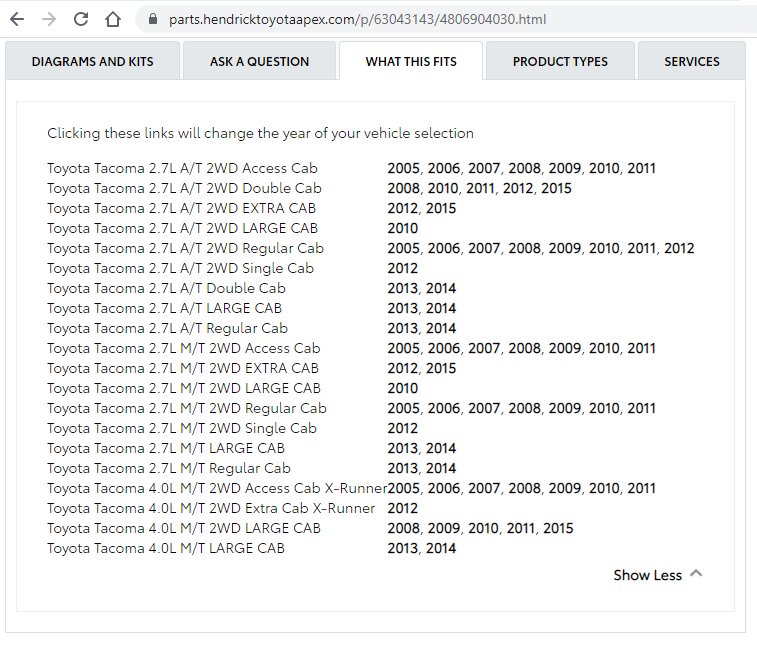757x645 pixels.
Task: Click 2005 for 4.0L Access Cab X-Runner
Action: pyautogui.click(x=404, y=489)
